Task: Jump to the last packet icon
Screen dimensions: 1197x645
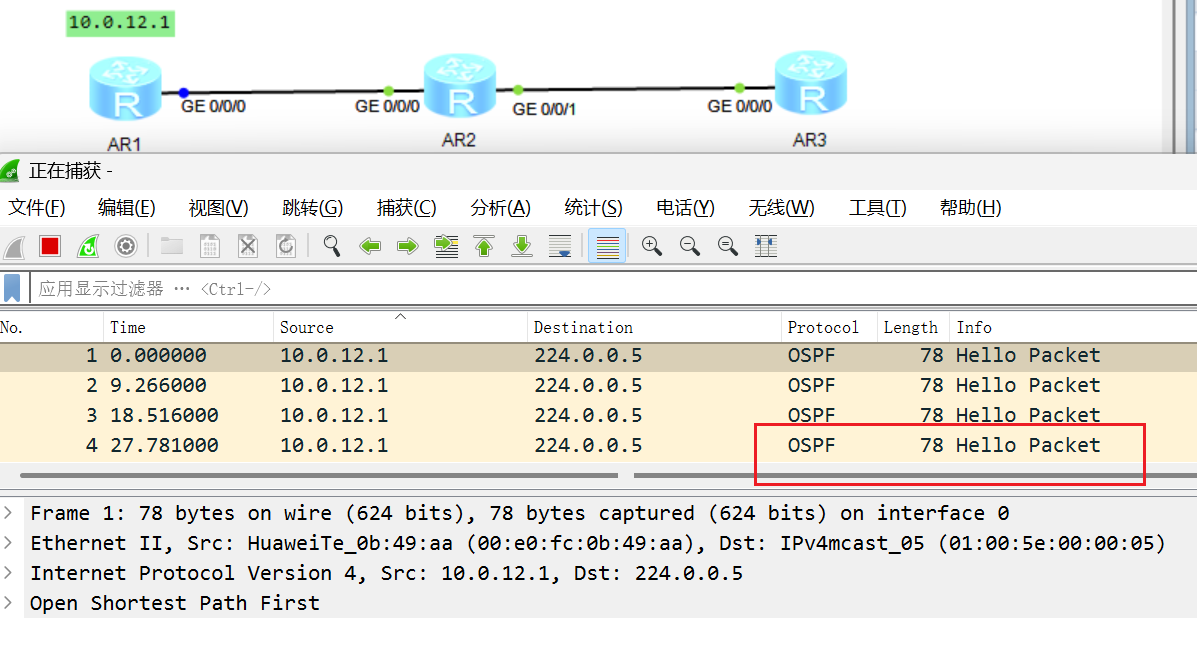Action: tap(522, 246)
